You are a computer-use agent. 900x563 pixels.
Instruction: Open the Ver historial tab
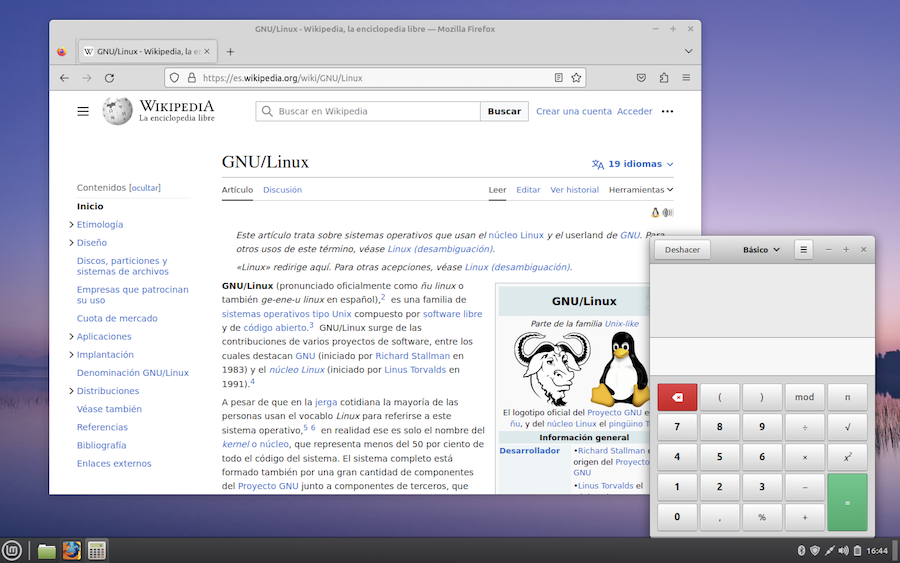coord(574,190)
